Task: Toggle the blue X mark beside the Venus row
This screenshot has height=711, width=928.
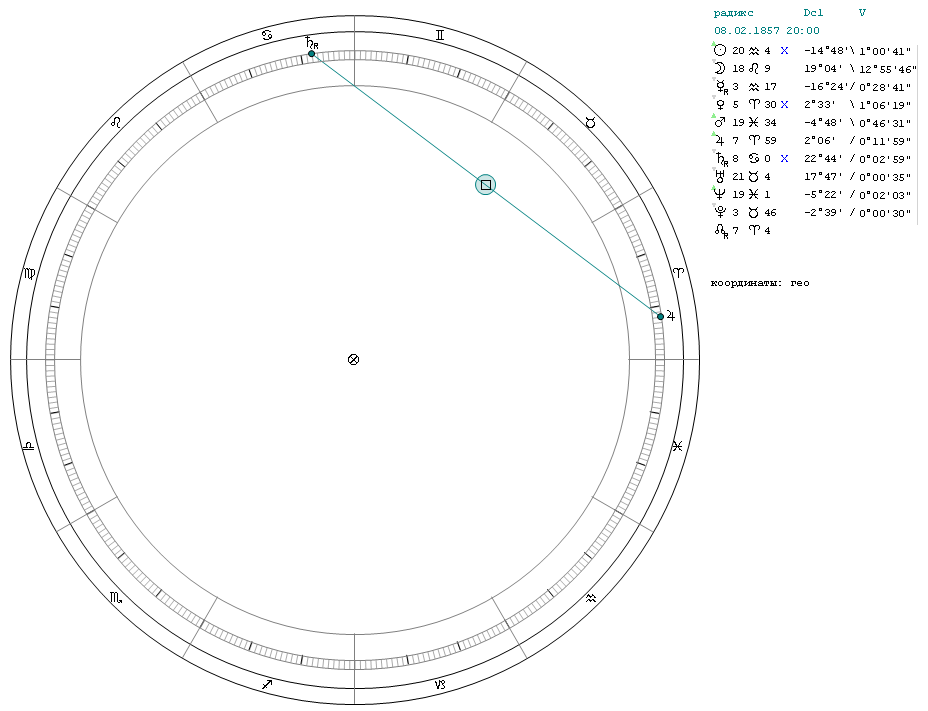Action: click(784, 105)
